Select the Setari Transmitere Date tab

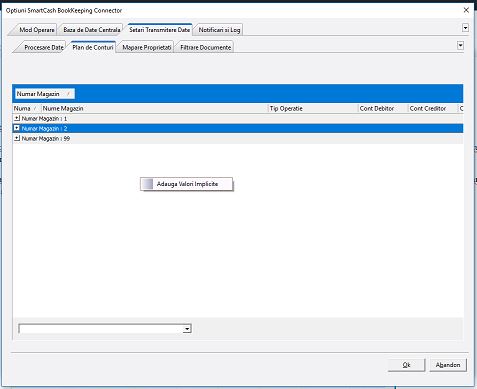tap(159, 29)
